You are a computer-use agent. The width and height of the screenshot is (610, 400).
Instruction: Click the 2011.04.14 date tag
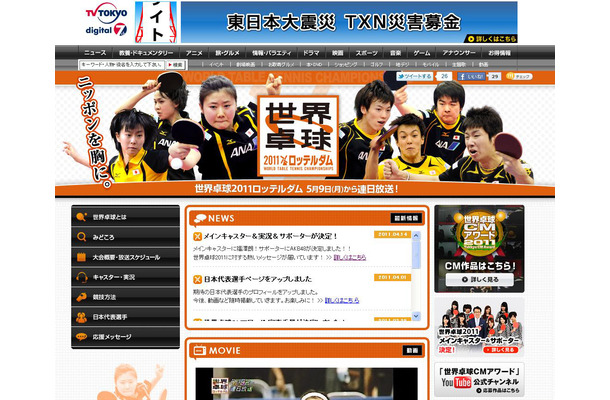coord(392,234)
